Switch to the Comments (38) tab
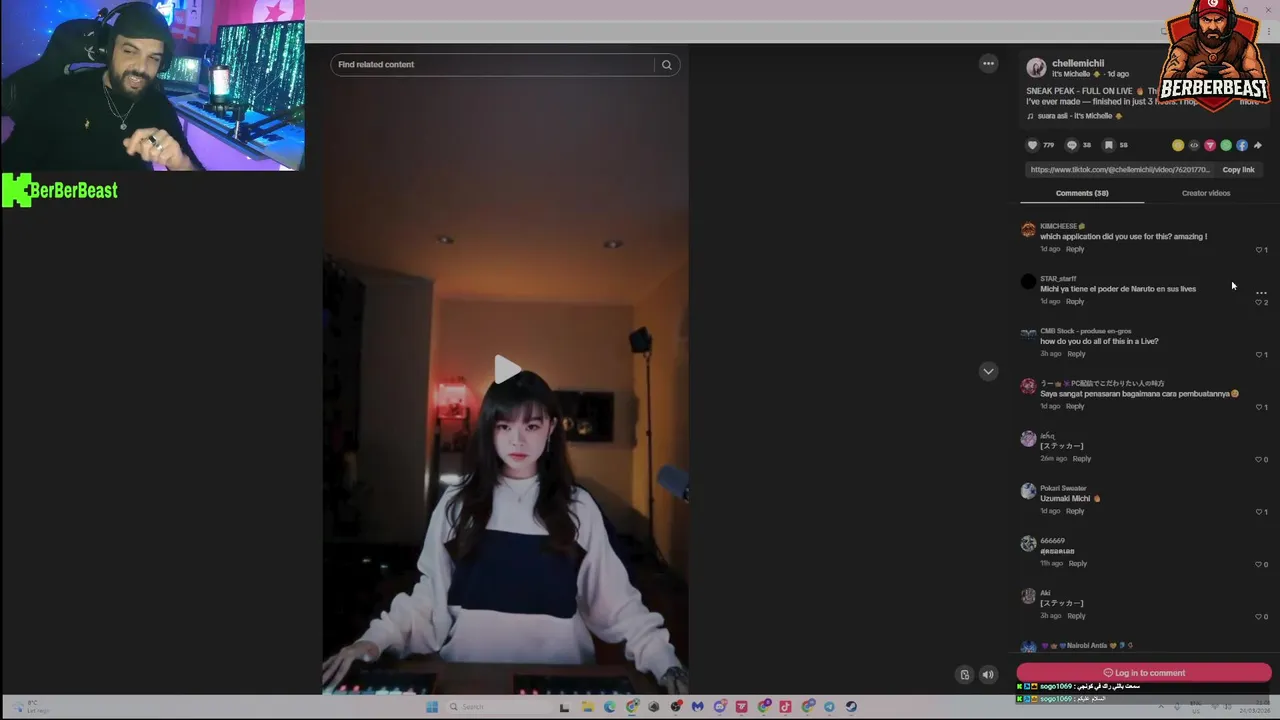Image resolution: width=1280 pixels, height=720 pixels. click(x=1082, y=193)
